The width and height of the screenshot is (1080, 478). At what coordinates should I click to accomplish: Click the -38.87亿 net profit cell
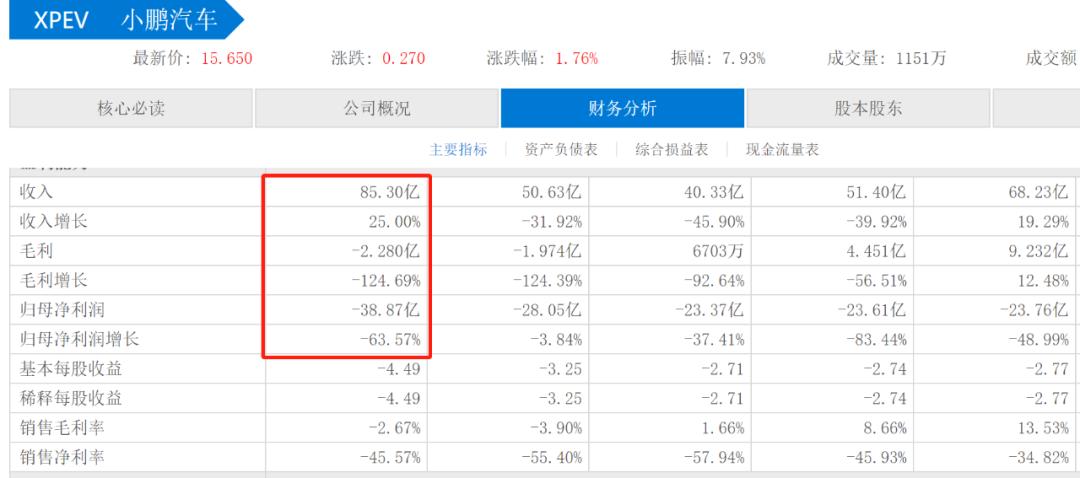[x=383, y=310]
